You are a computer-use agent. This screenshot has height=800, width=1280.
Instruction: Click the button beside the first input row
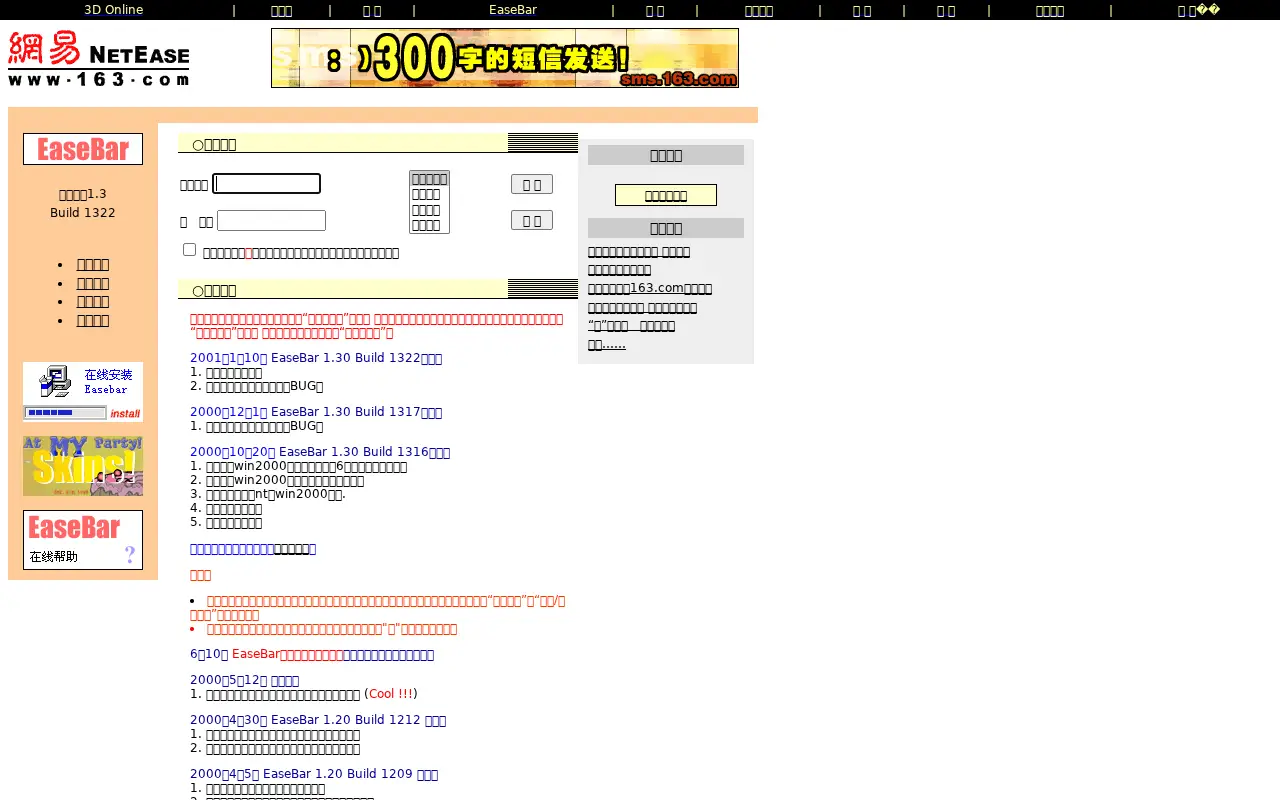coord(532,184)
